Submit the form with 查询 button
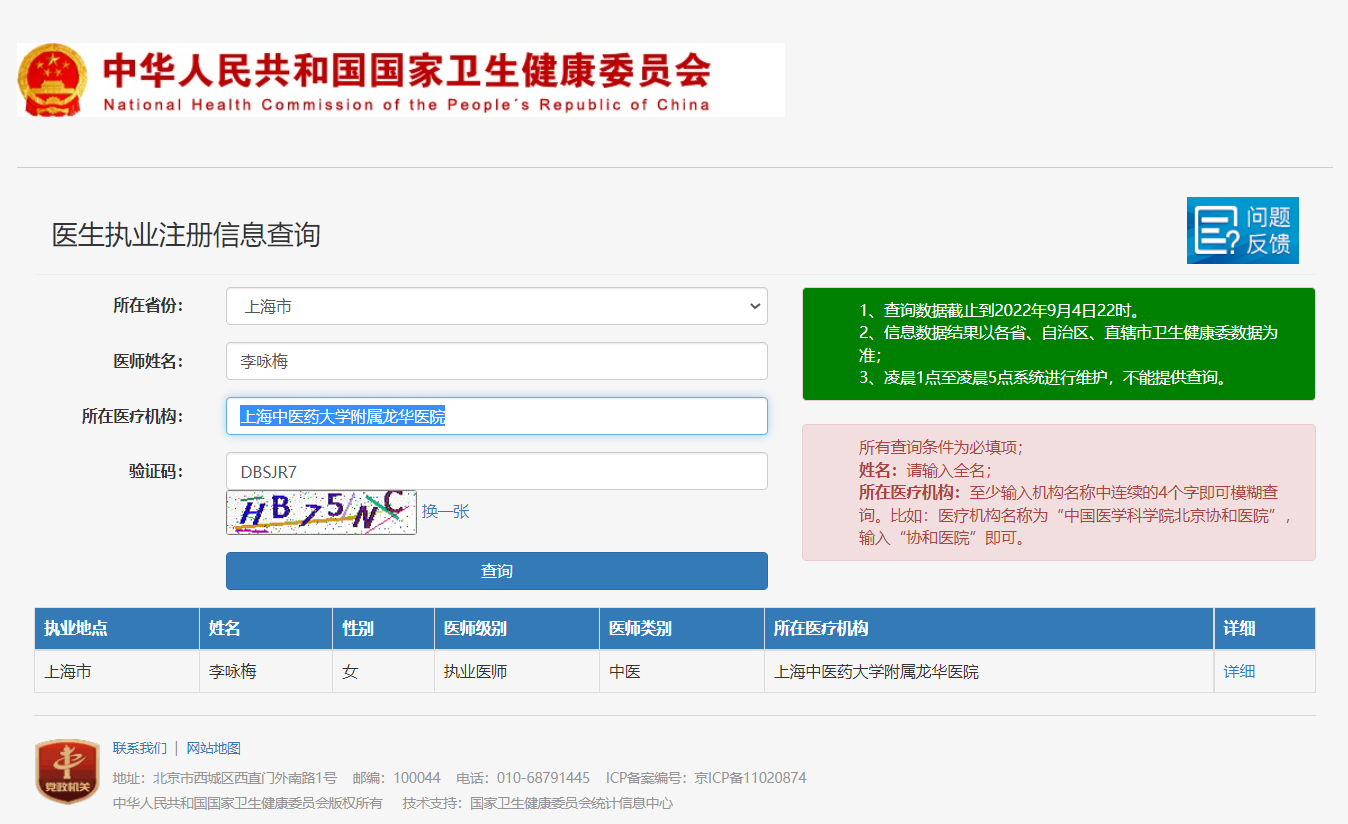The width and height of the screenshot is (1348, 824). pos(497,571)
